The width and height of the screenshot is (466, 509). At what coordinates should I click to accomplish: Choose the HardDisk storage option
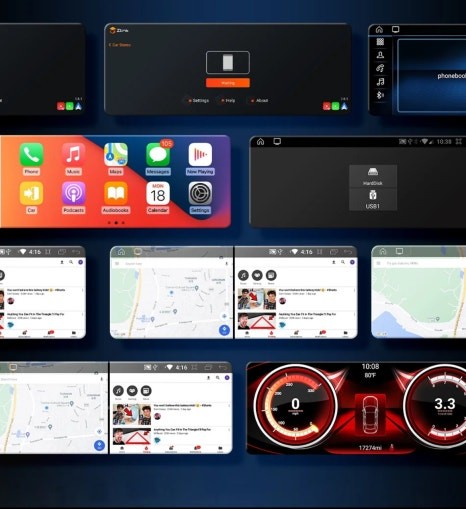point(373,177)
